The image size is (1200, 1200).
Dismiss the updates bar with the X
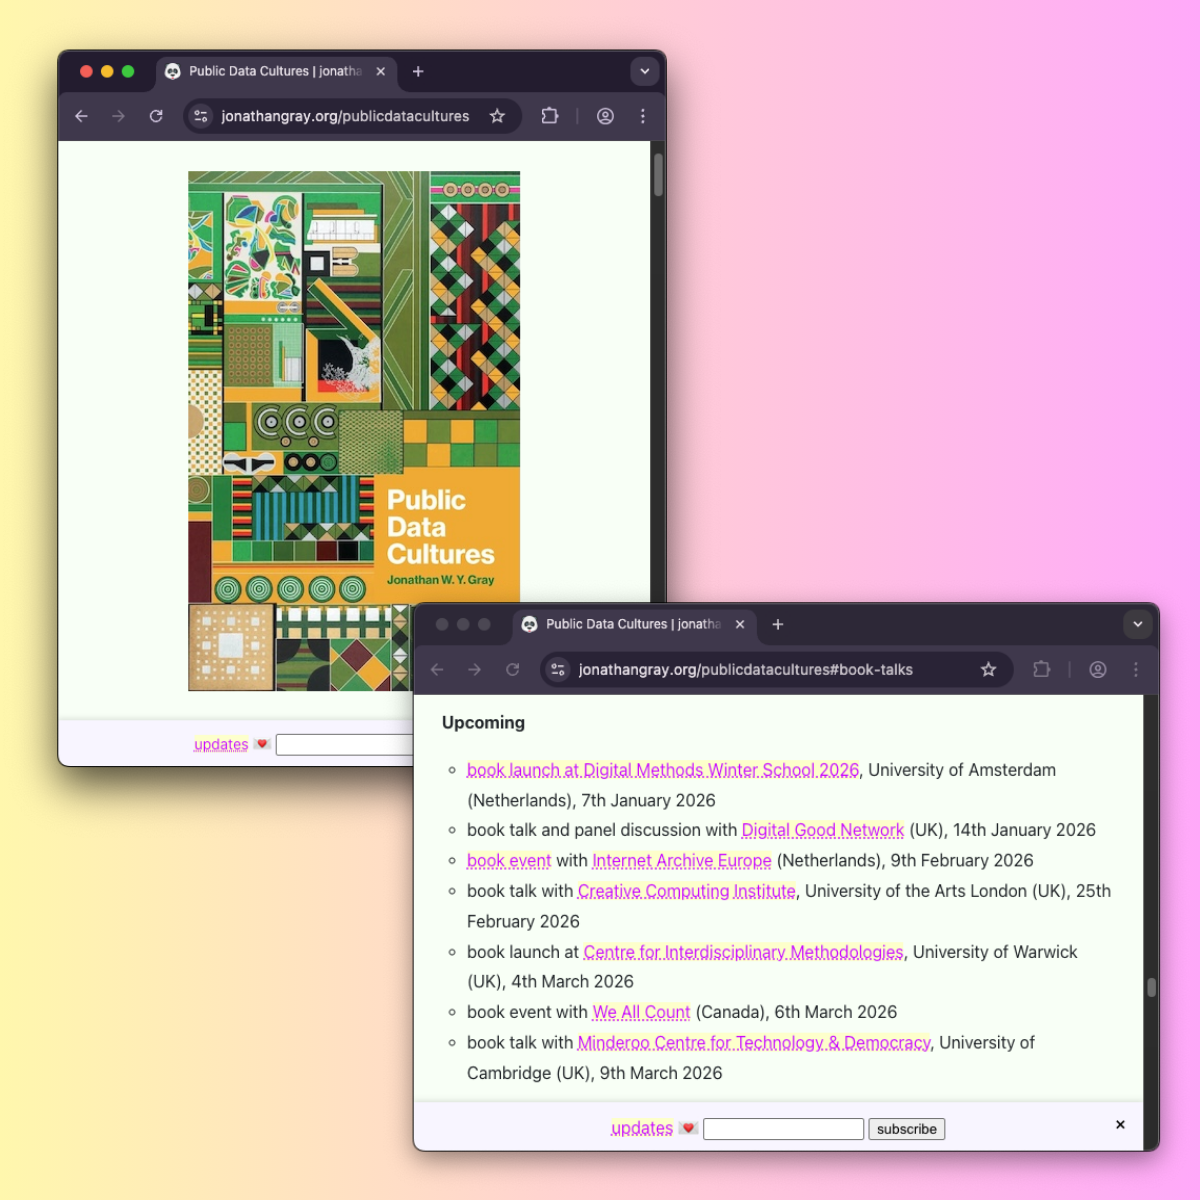pos(1120,1125)
